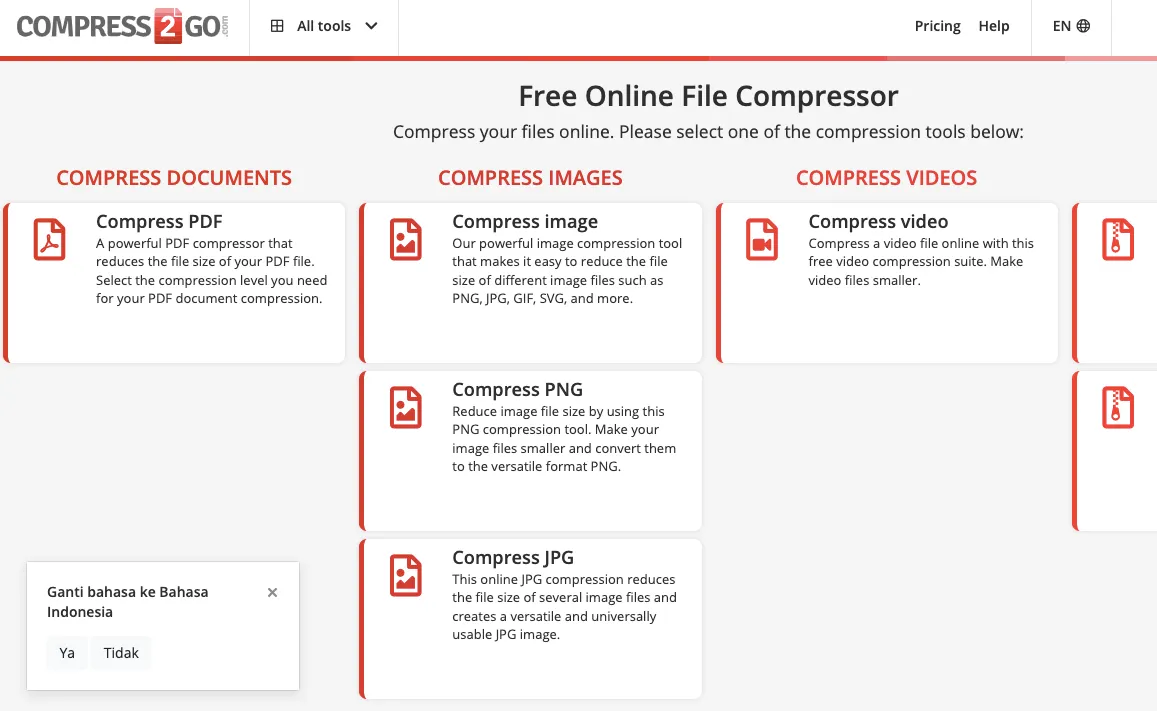1157x711 pixels.
Task: Open the EN language selector
Action: 1071,26
